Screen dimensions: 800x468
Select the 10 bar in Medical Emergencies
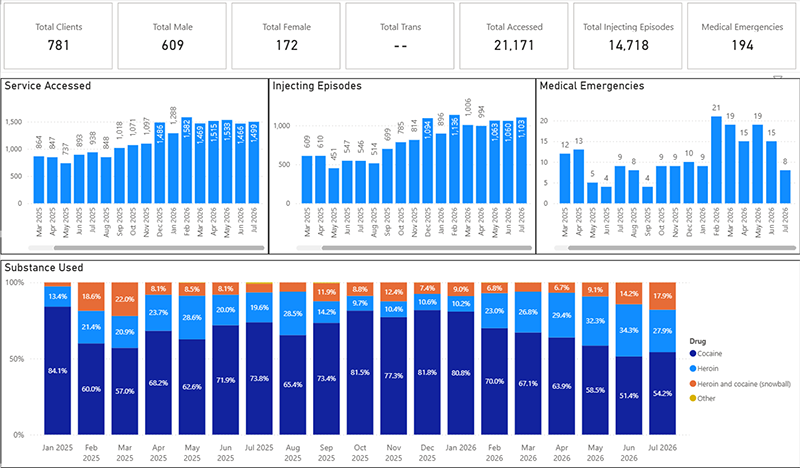[689, 183]
